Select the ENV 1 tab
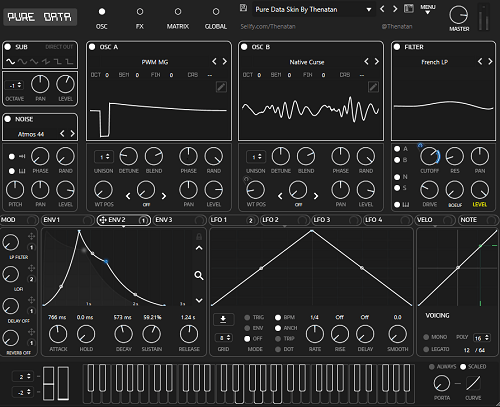The width and height of the screenshot is (500, 407). click(x=68, y=220)
